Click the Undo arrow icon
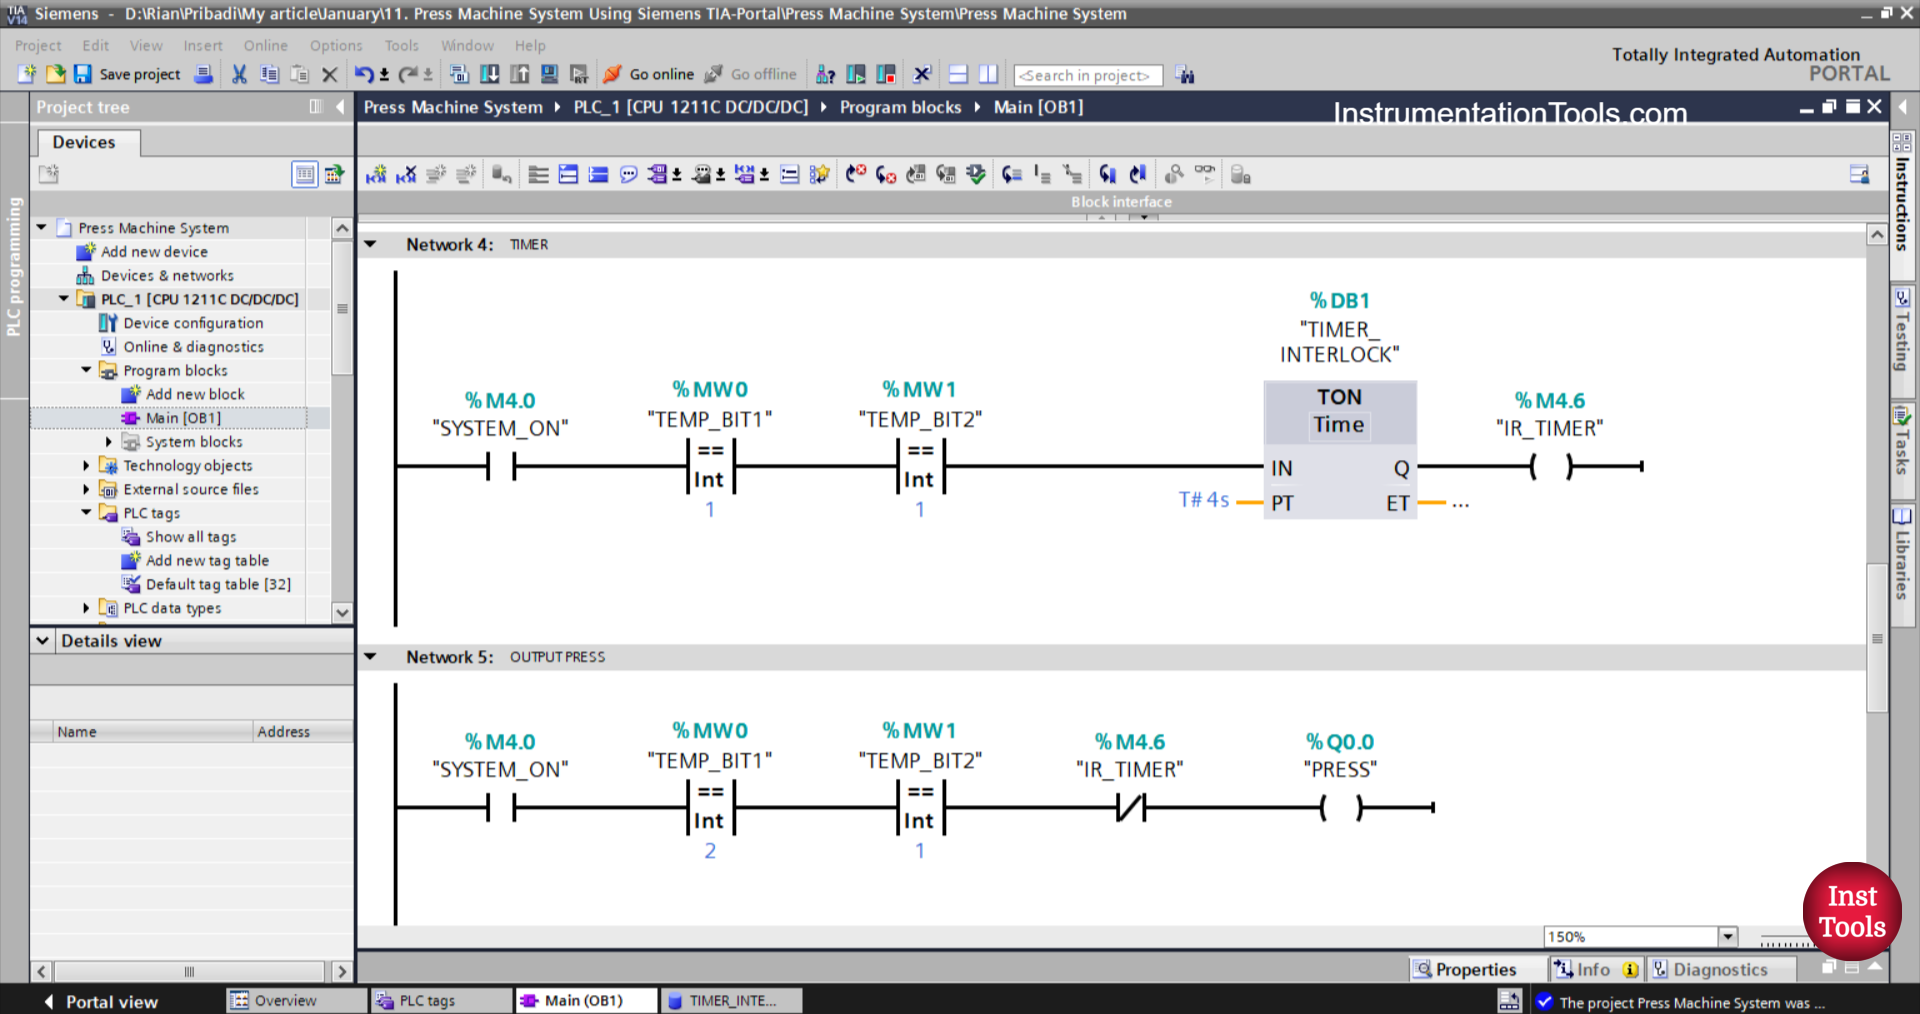 click(364, 74)
